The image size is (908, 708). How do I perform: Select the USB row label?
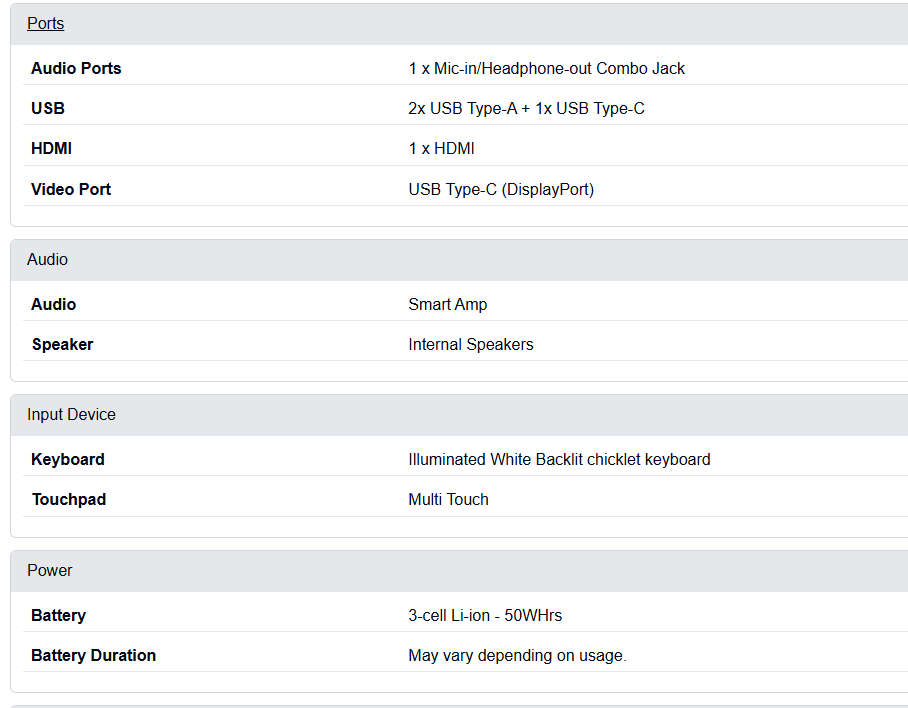pos(48,108)
